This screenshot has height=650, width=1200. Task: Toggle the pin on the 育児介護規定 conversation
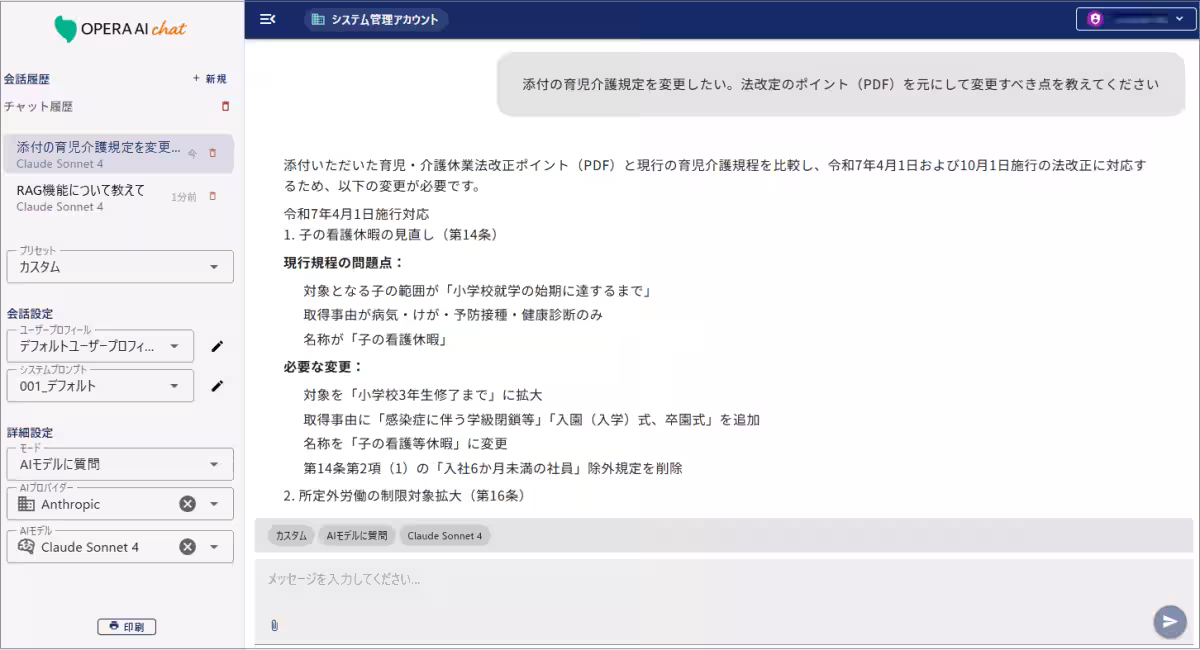[x=193, y=153]
